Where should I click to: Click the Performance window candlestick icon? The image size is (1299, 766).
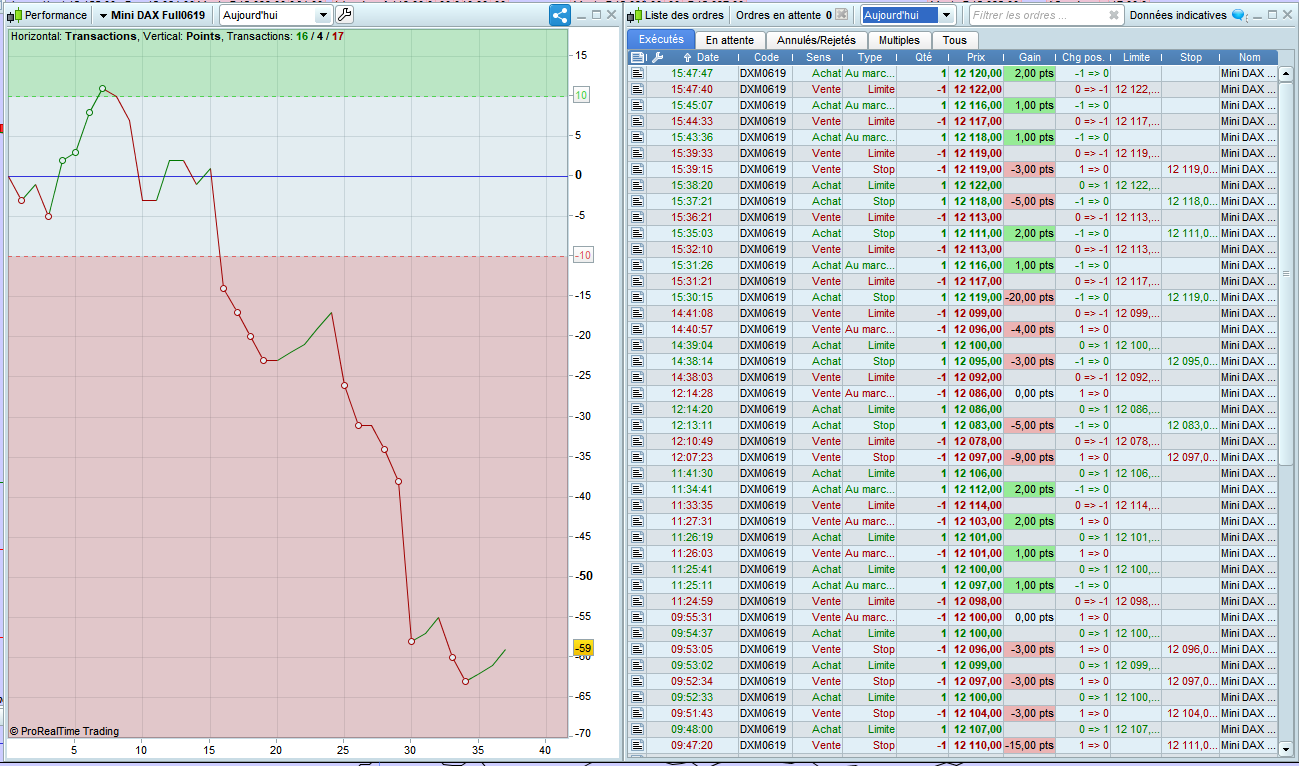pyautogui.click(x=15, y=15)
